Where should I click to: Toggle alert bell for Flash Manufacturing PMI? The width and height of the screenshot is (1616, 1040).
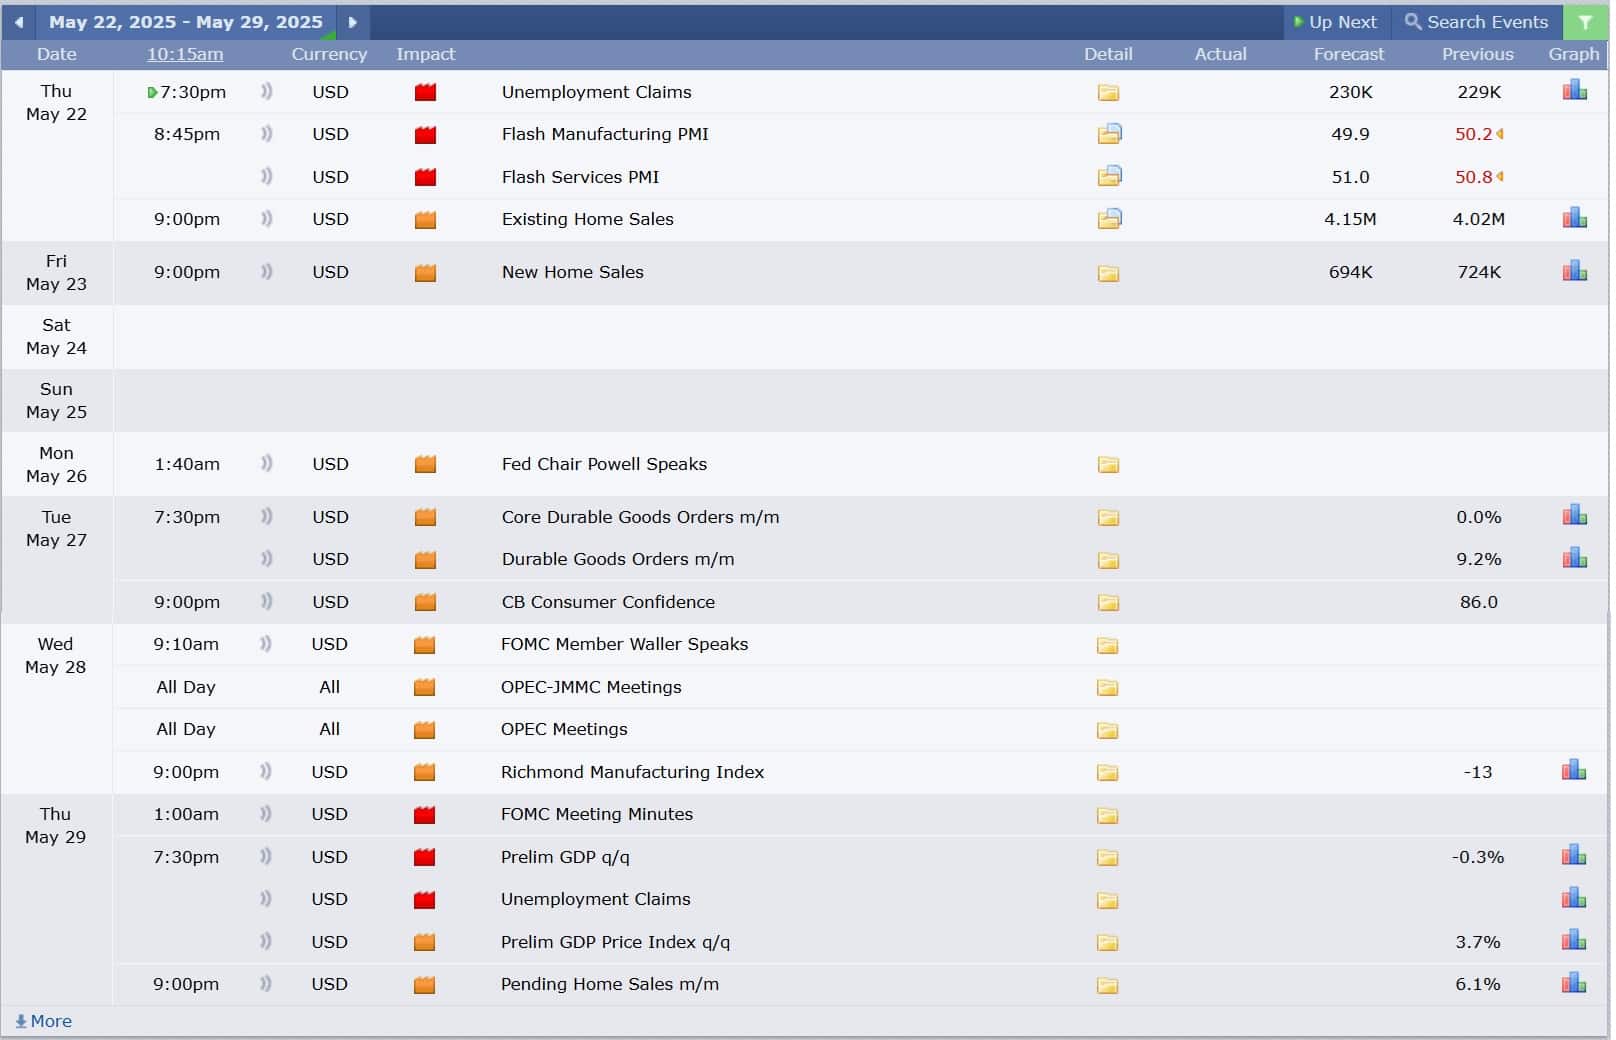point(267,134)
